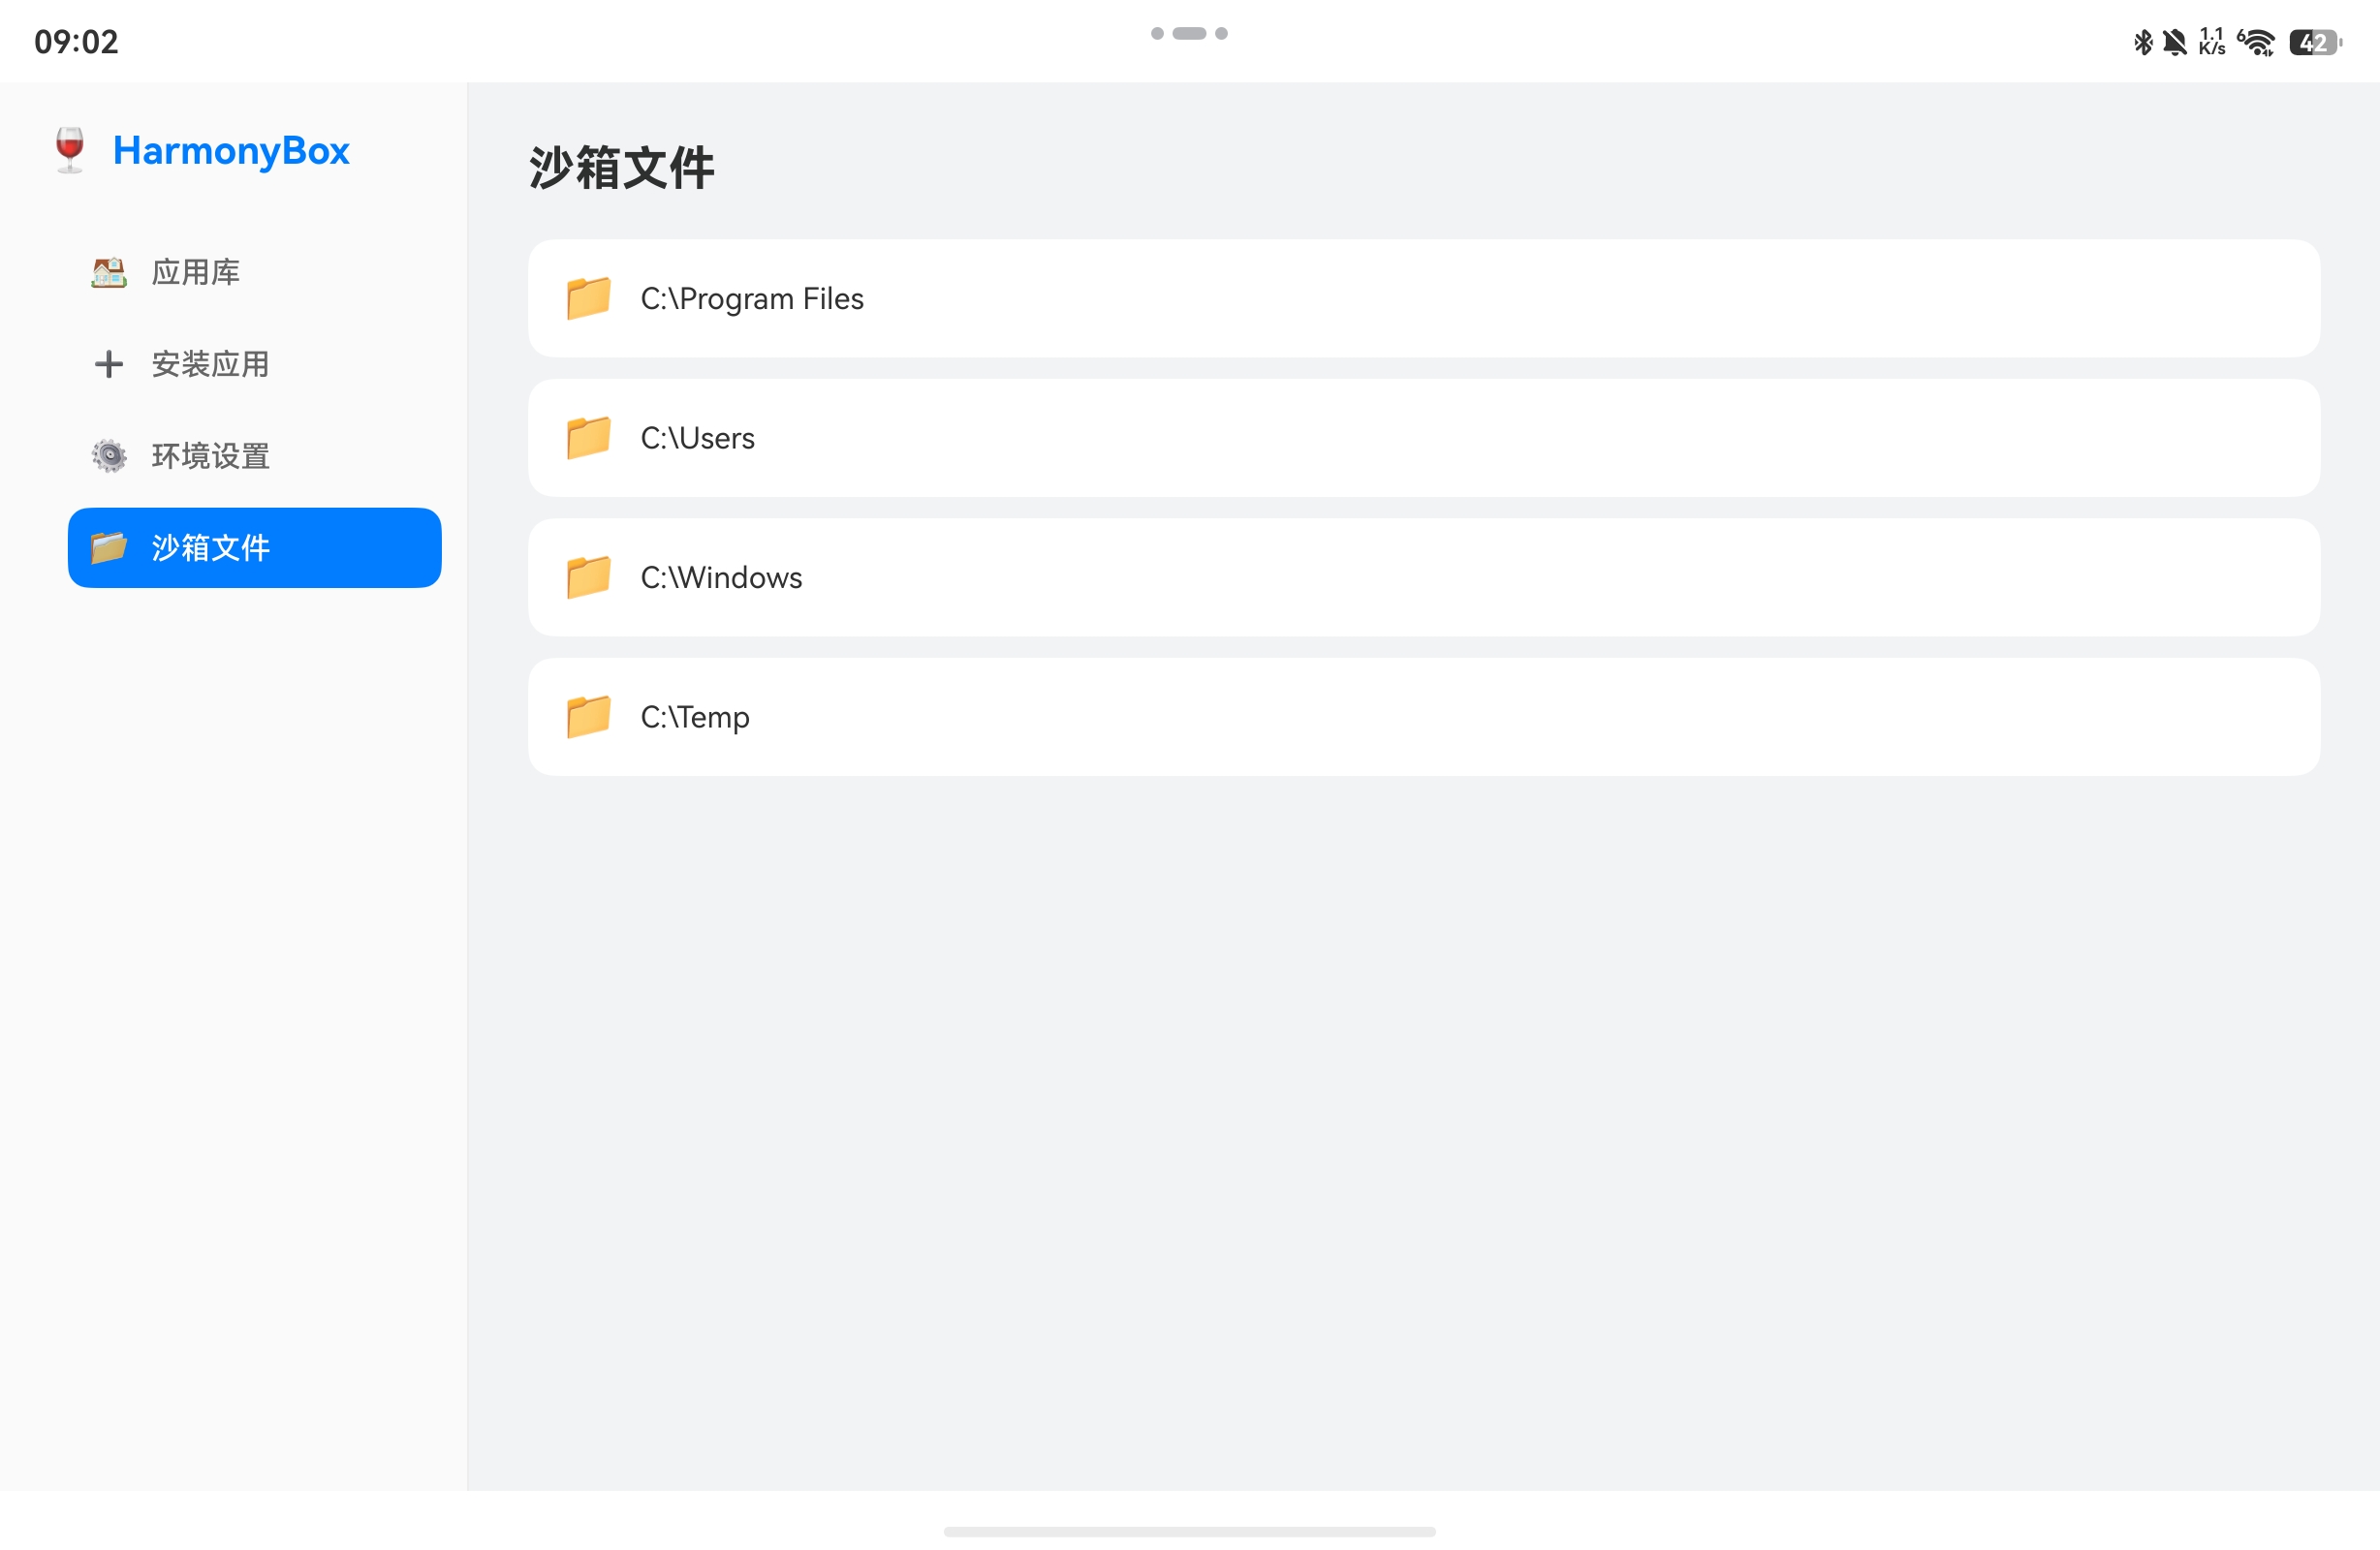Open the C:\Users folder row
The height and width of the screenshot is (1550, 2380).
[x=1424, y=438]
